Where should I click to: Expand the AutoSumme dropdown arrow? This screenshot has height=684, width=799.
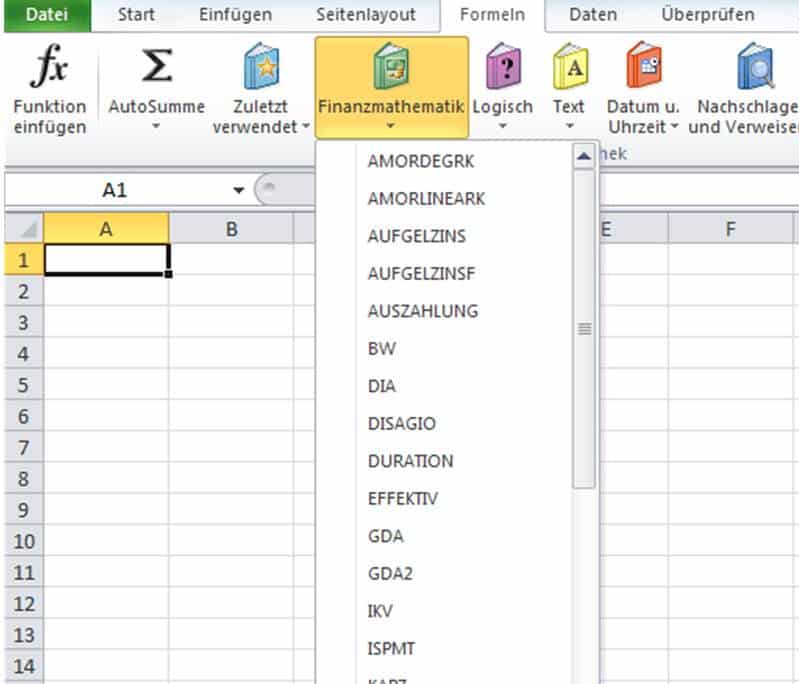(x=156, y=127)
